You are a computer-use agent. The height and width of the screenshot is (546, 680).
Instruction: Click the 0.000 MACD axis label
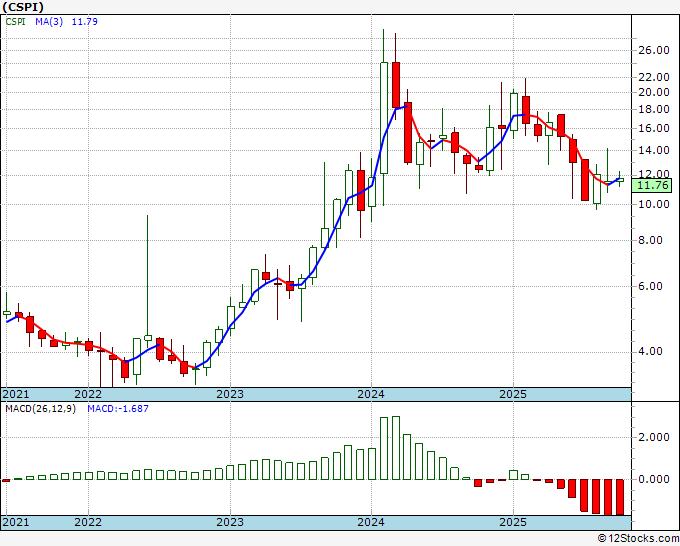[x=654, y=479]
